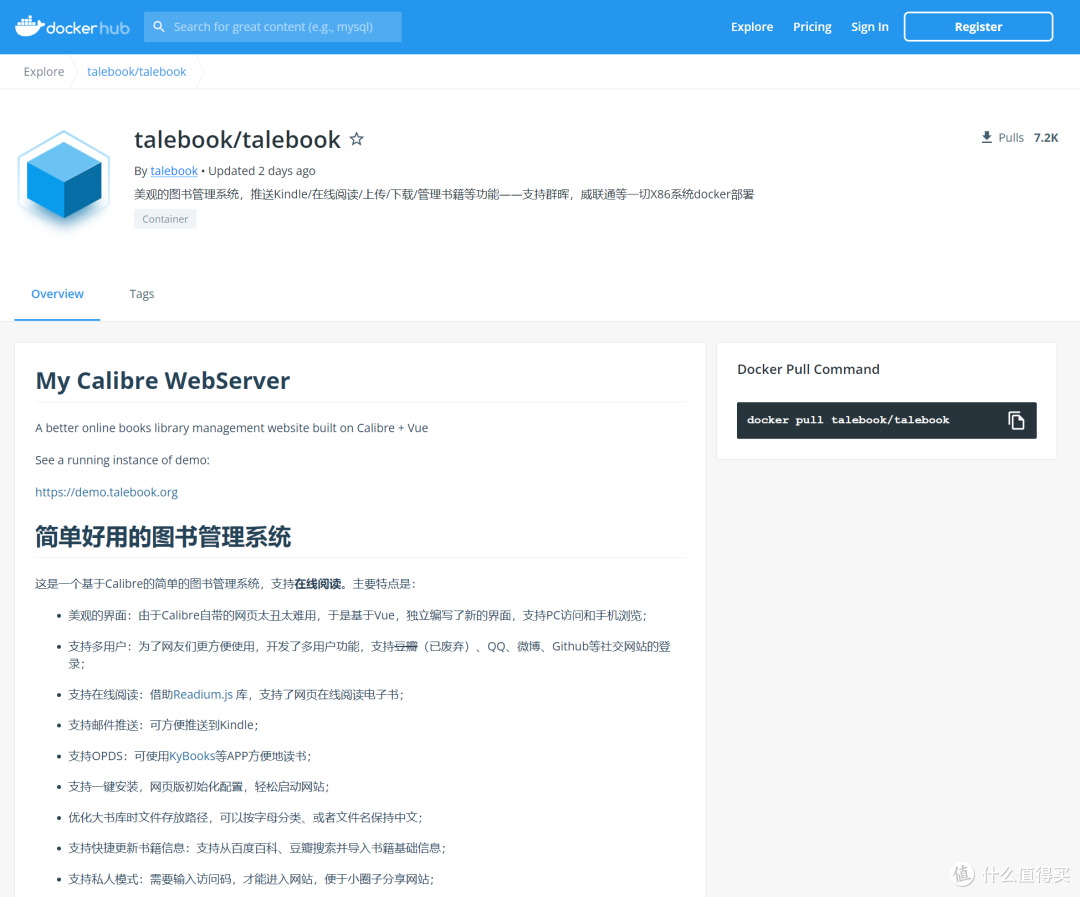
Task: Click the talebook publisher link
Action: point(173,170)
